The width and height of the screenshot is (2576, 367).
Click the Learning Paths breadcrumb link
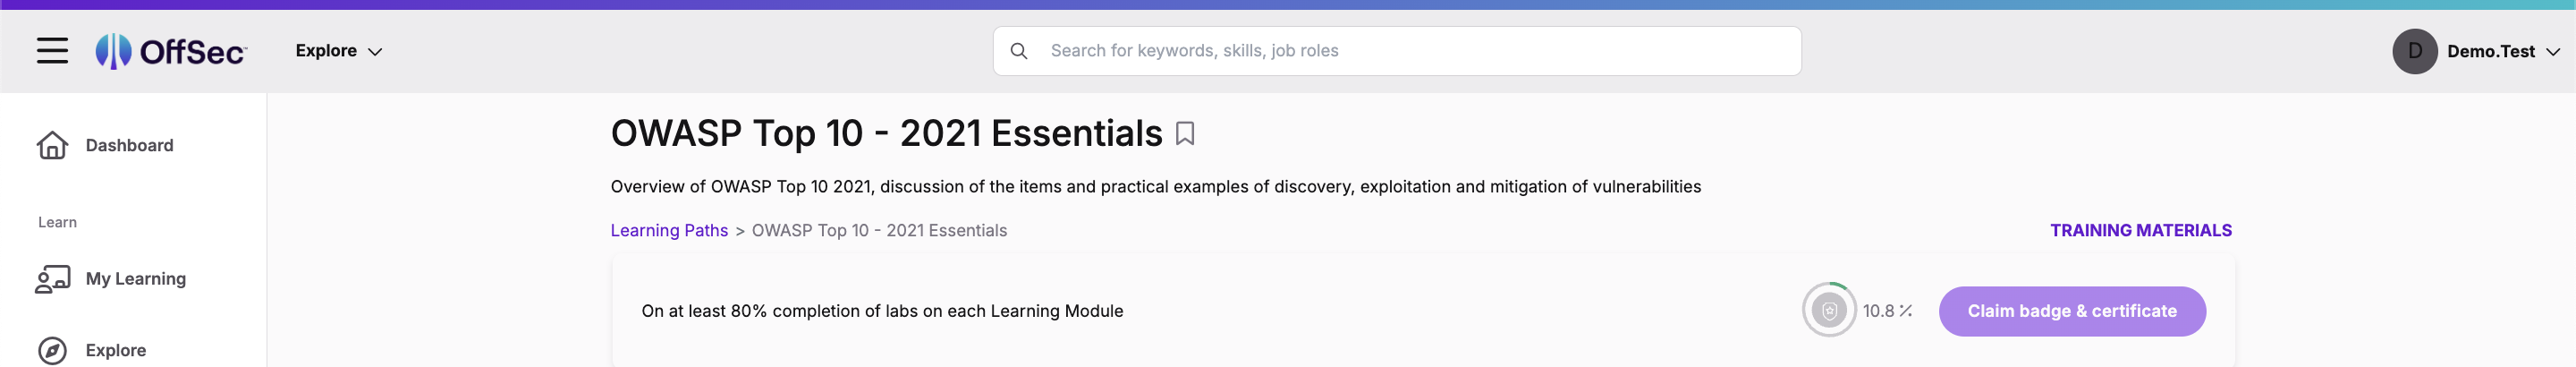point(669,231)
